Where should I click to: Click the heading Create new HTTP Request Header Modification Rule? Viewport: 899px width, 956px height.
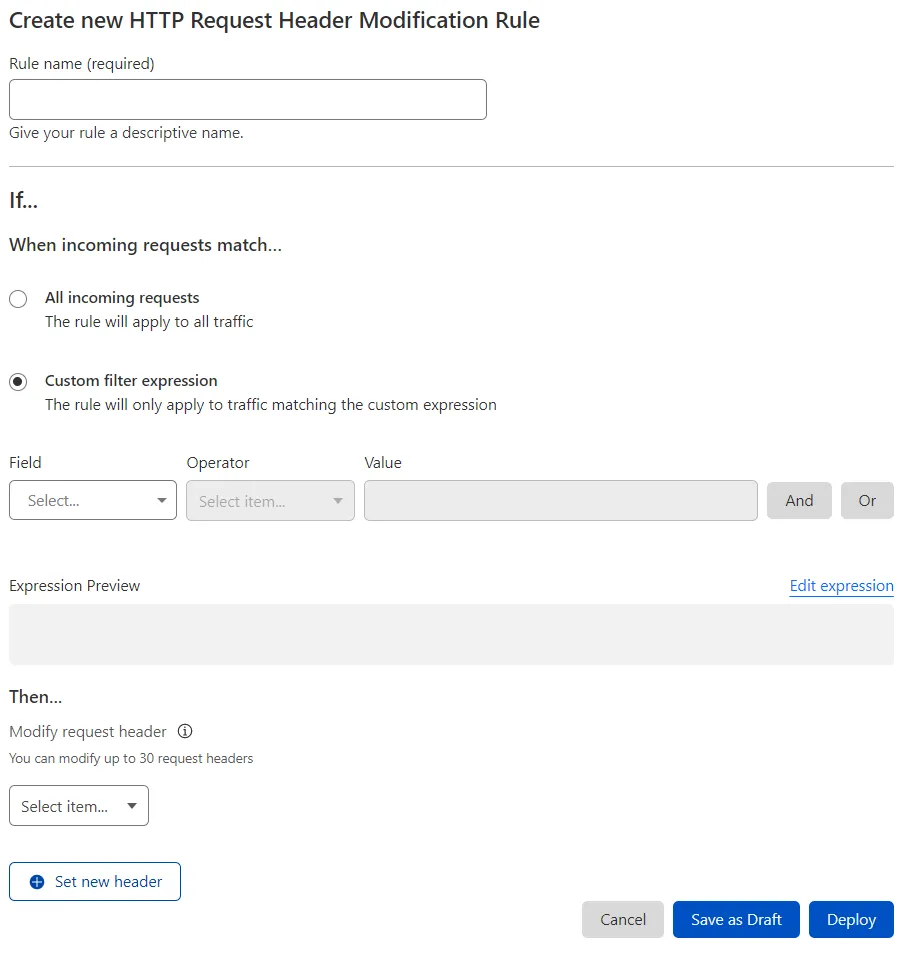coord(273,20)
